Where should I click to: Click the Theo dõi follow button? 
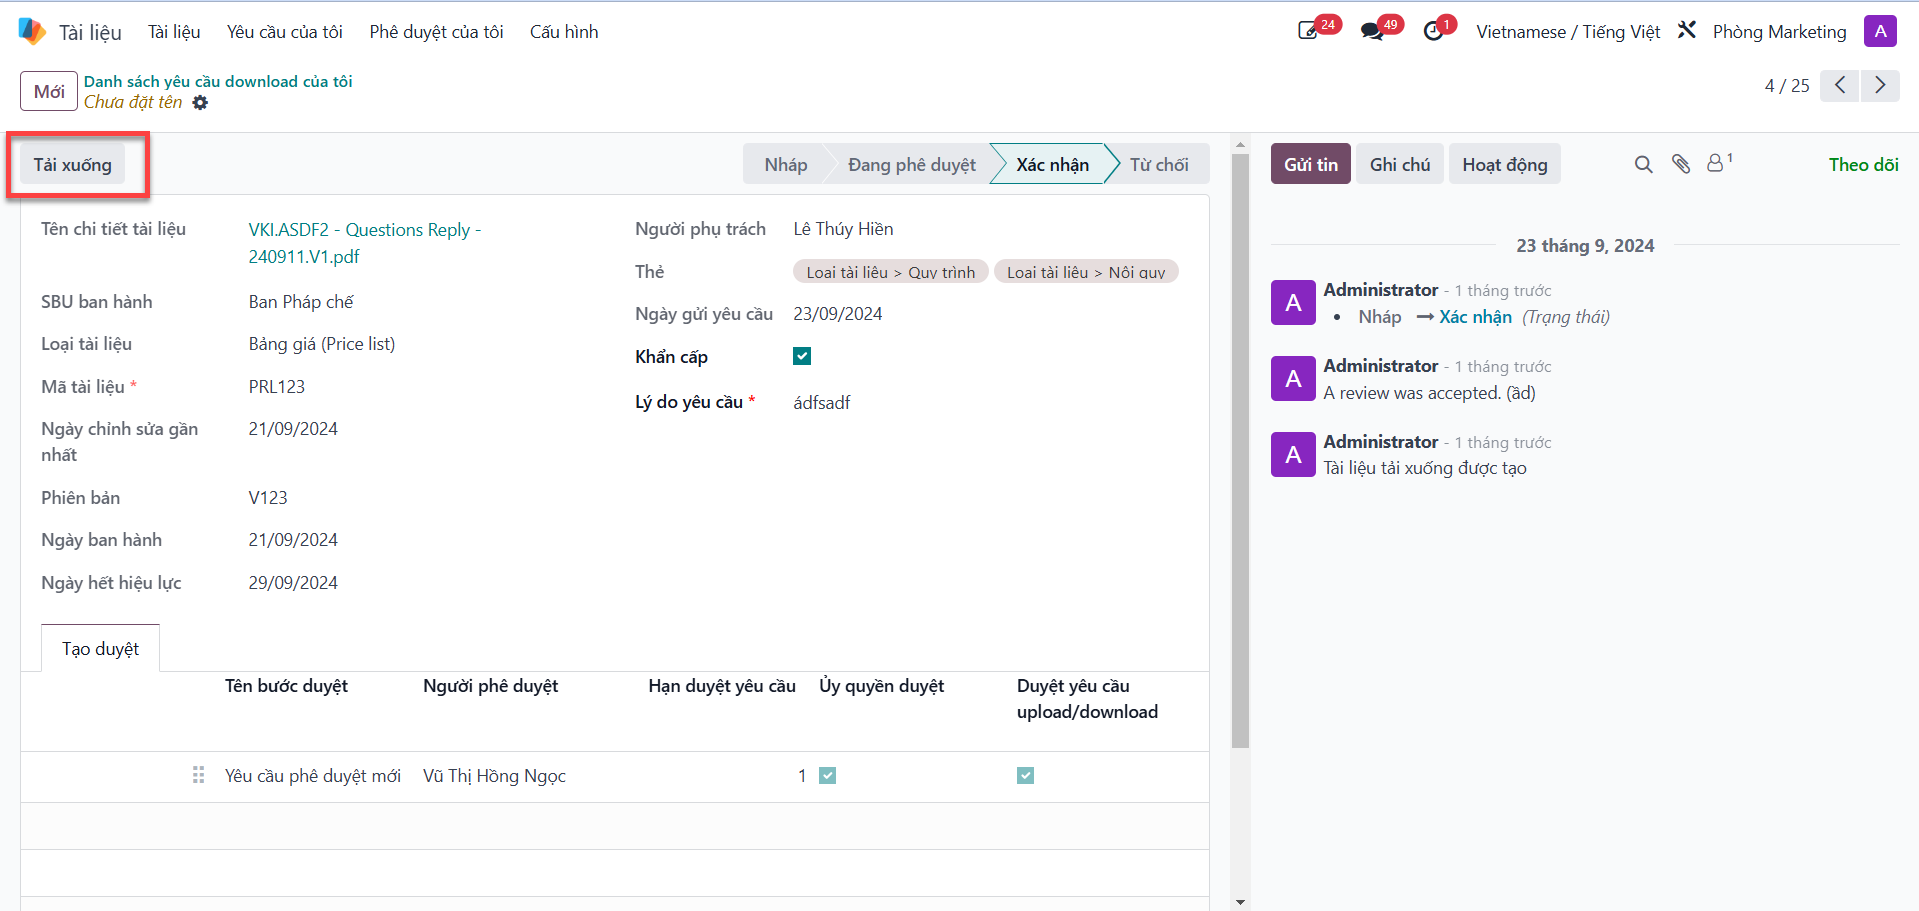1863,165
